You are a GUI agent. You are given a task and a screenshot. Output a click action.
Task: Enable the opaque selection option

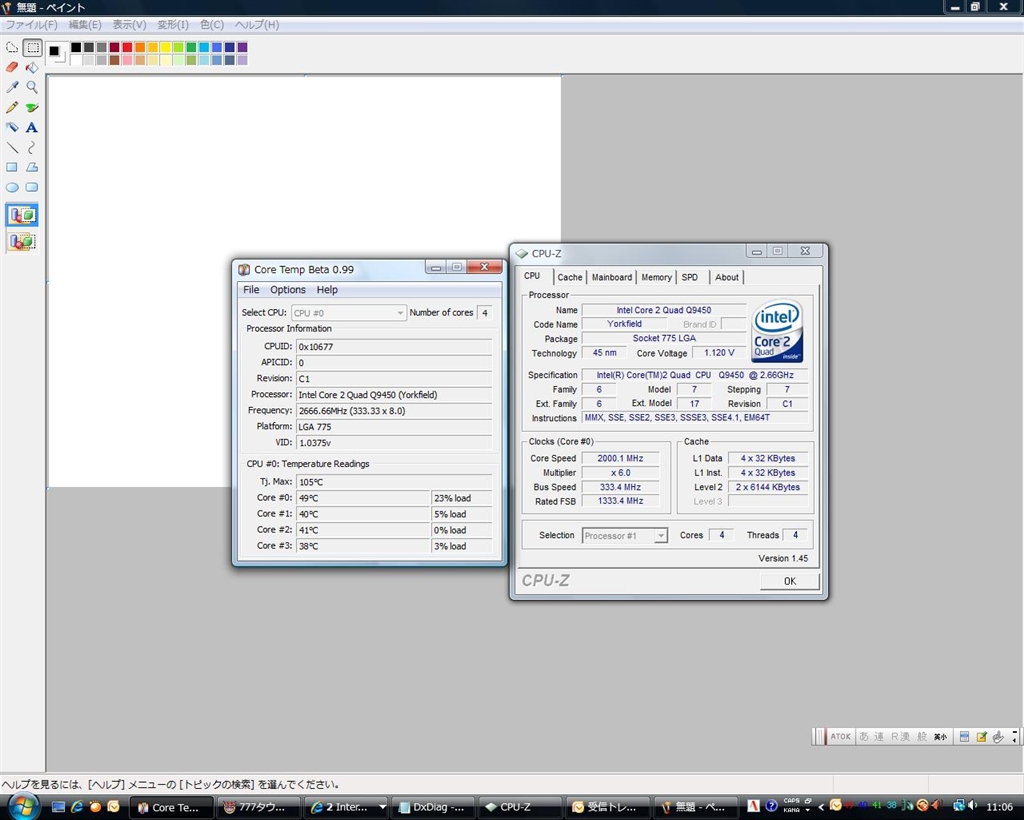coord(22,214)
